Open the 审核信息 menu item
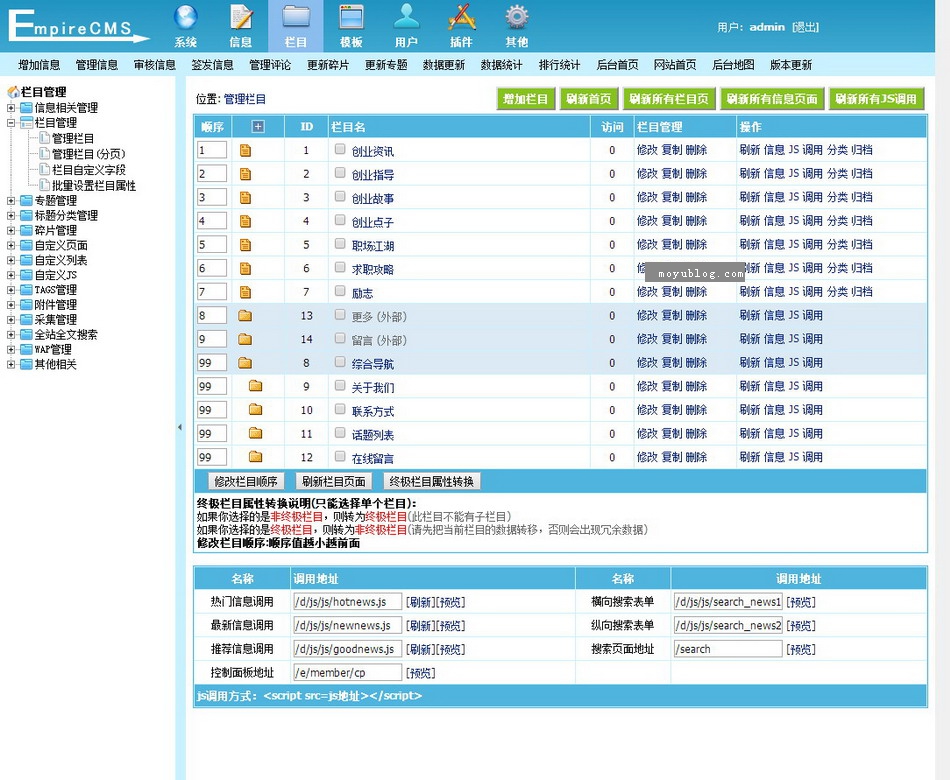 click(x=154, y=65)
